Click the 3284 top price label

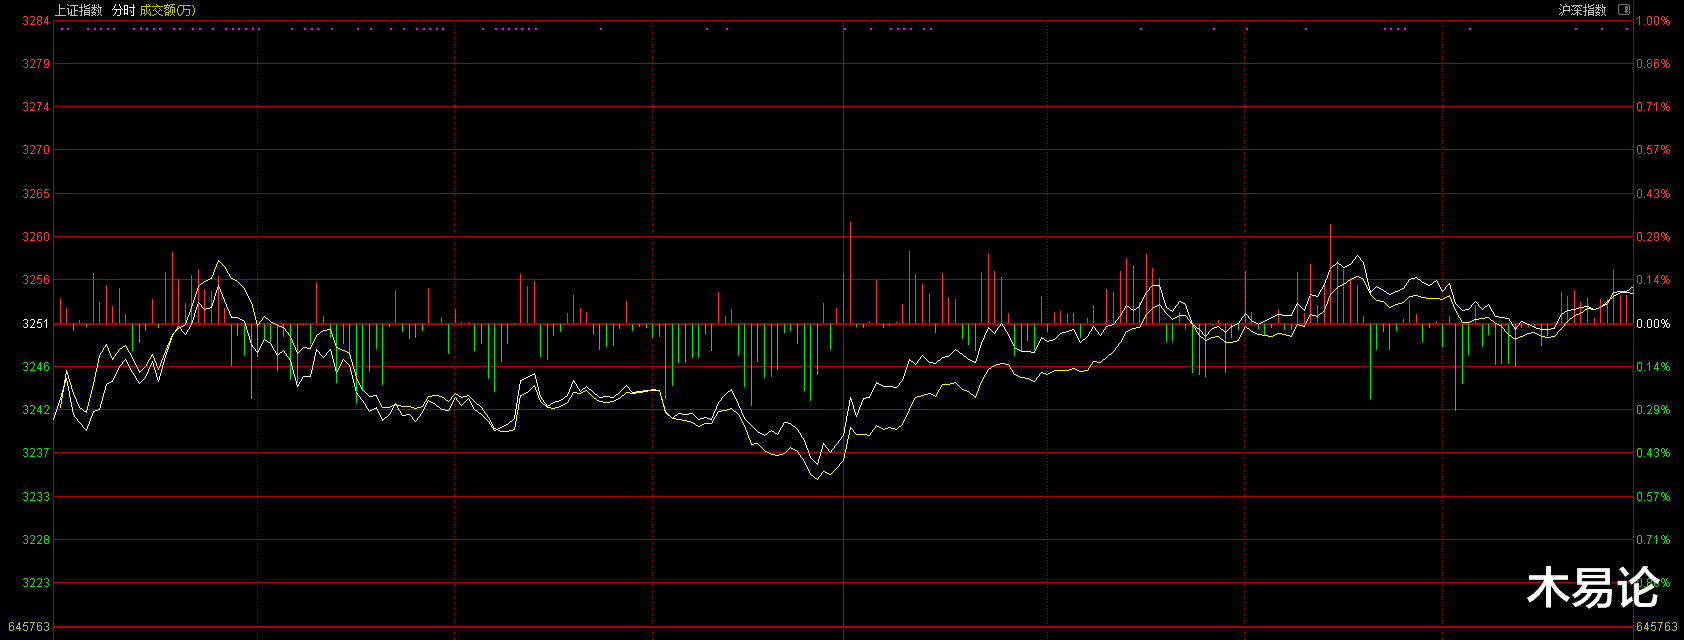[36, 21]
